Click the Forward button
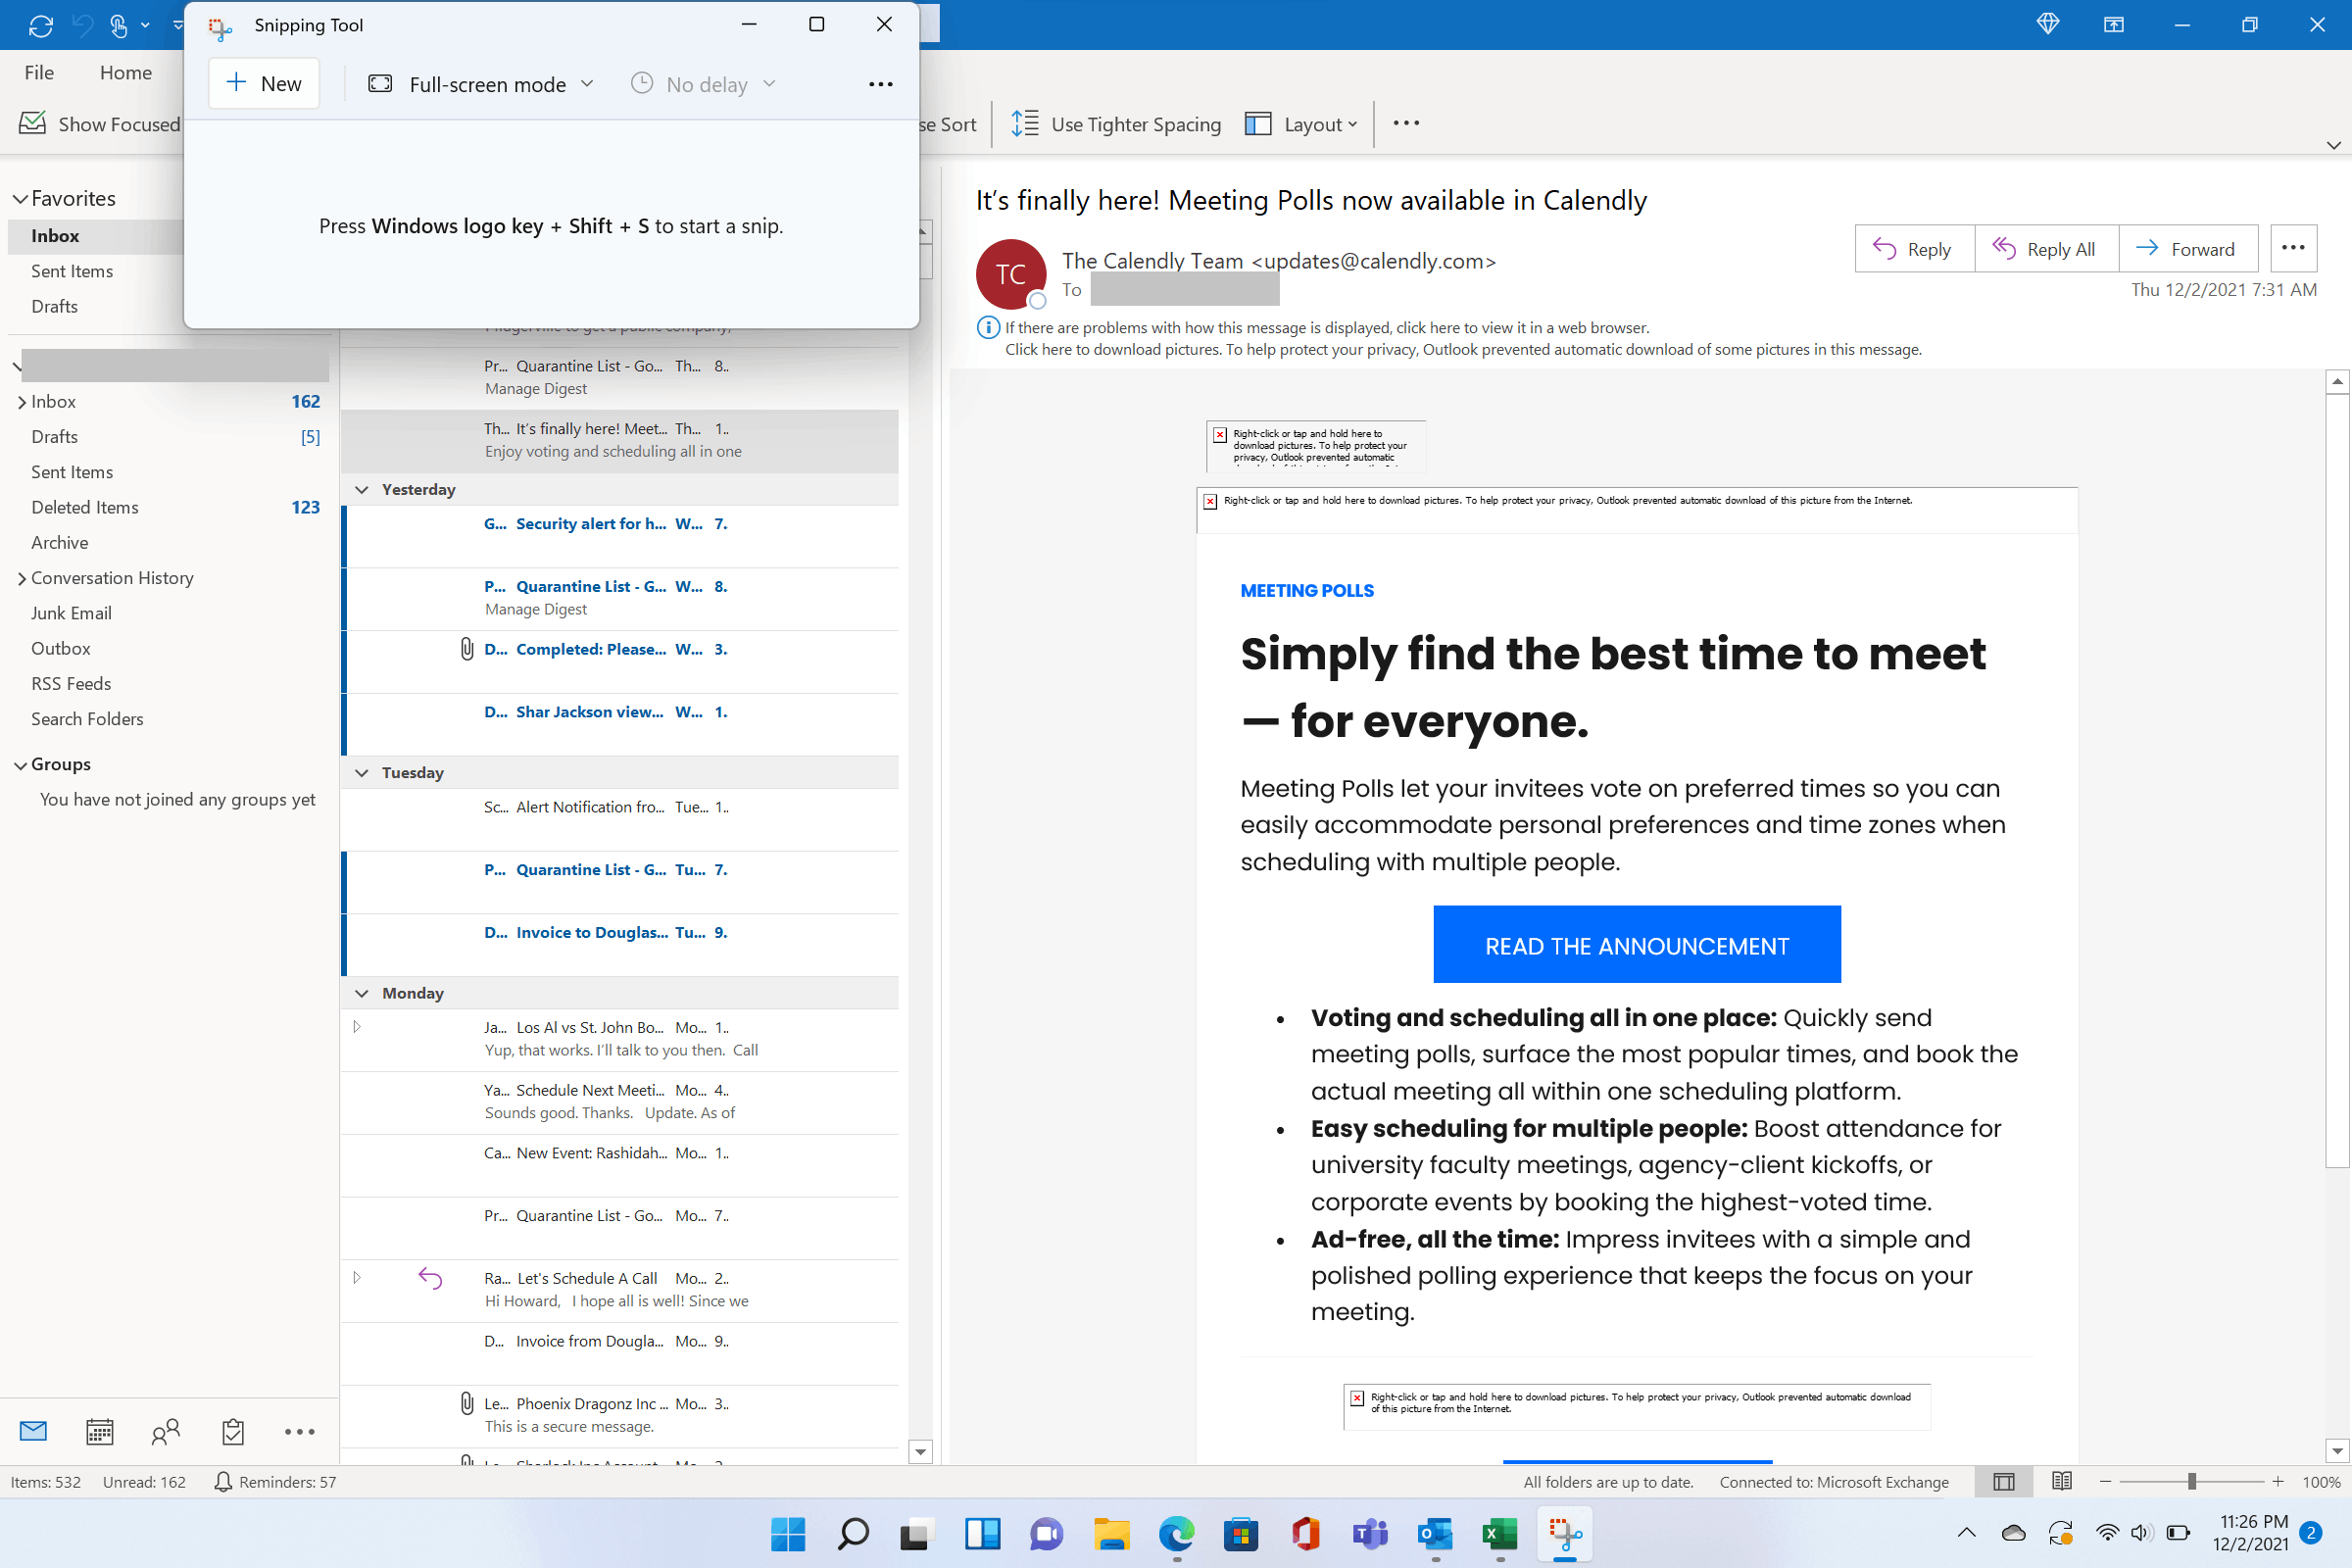The width and height of the screenshot is (2352, 1568). point(2187,248)
